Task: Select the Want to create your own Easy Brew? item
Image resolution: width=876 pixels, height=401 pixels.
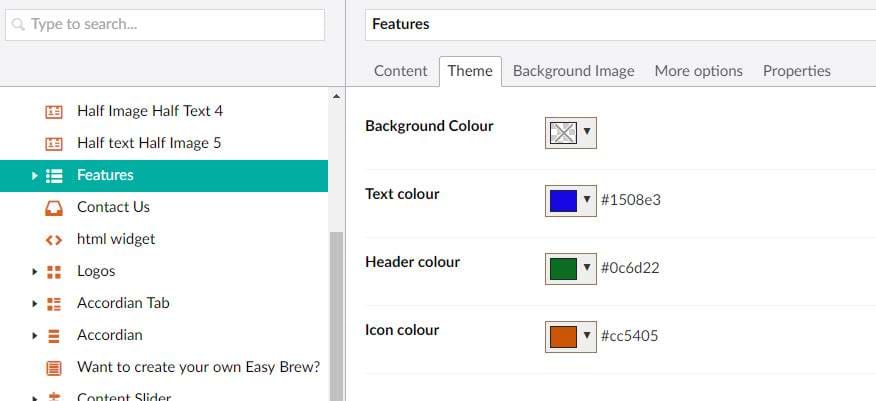Action: coord(198,367)
